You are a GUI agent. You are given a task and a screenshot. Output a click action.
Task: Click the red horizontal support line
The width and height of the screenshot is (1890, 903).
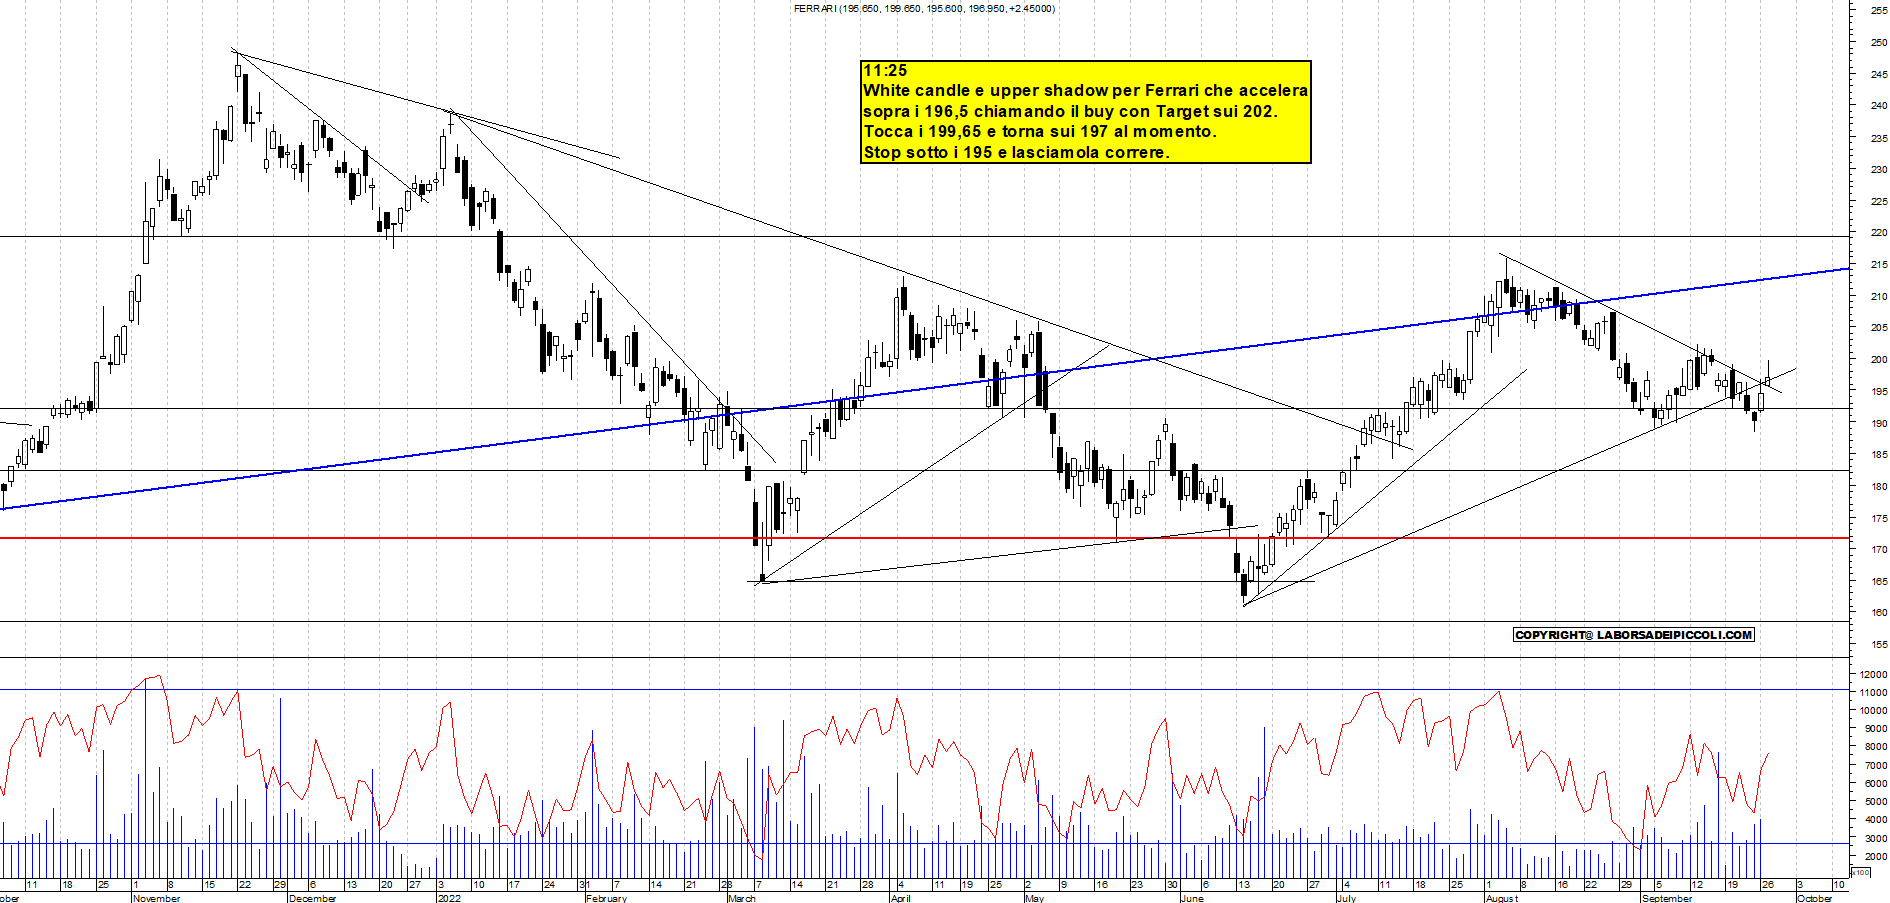(x=925, y=538)
